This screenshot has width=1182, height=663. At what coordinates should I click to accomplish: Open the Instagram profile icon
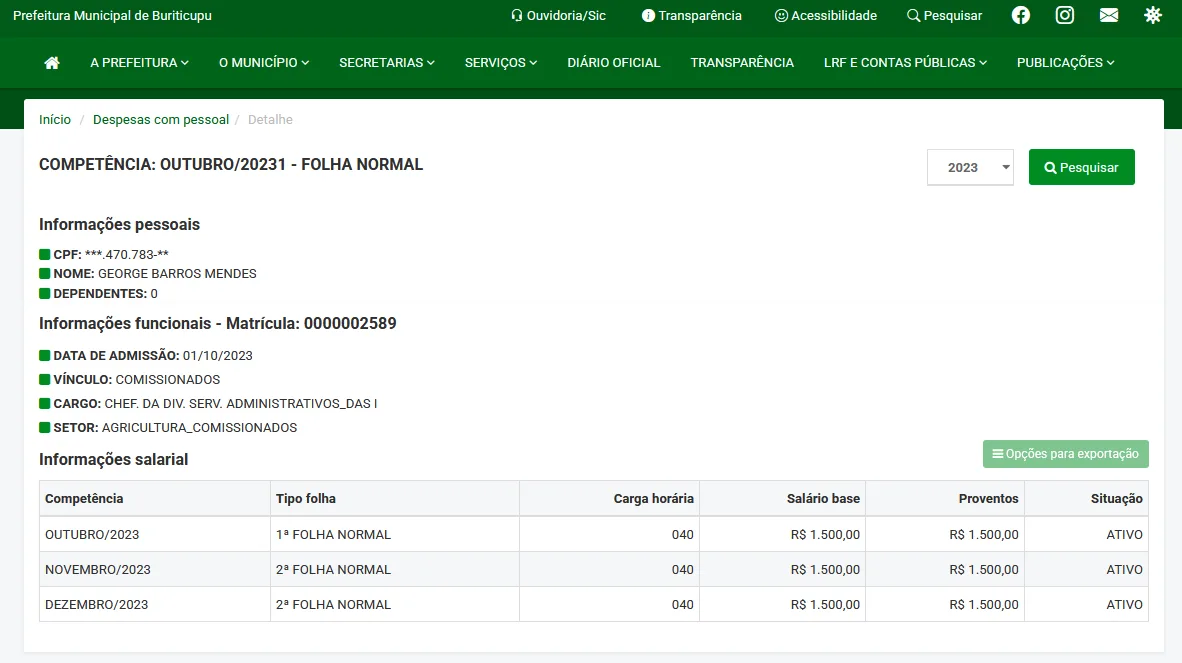point(1065,15)
